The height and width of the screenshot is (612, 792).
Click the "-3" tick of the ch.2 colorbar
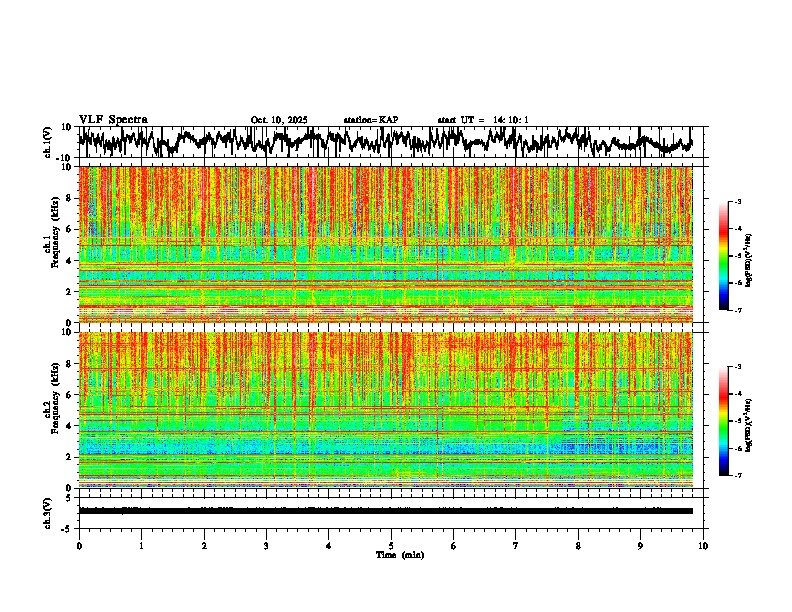pos(738,367)
